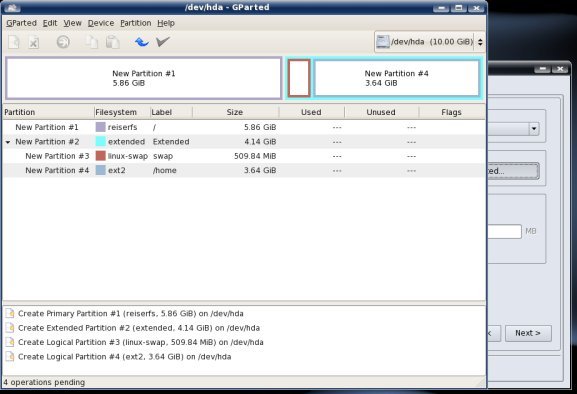The width and height of the screenshot is (577, 394).
Task: Click the Paste partition toolbar icon
Action: tap(112, 42)
